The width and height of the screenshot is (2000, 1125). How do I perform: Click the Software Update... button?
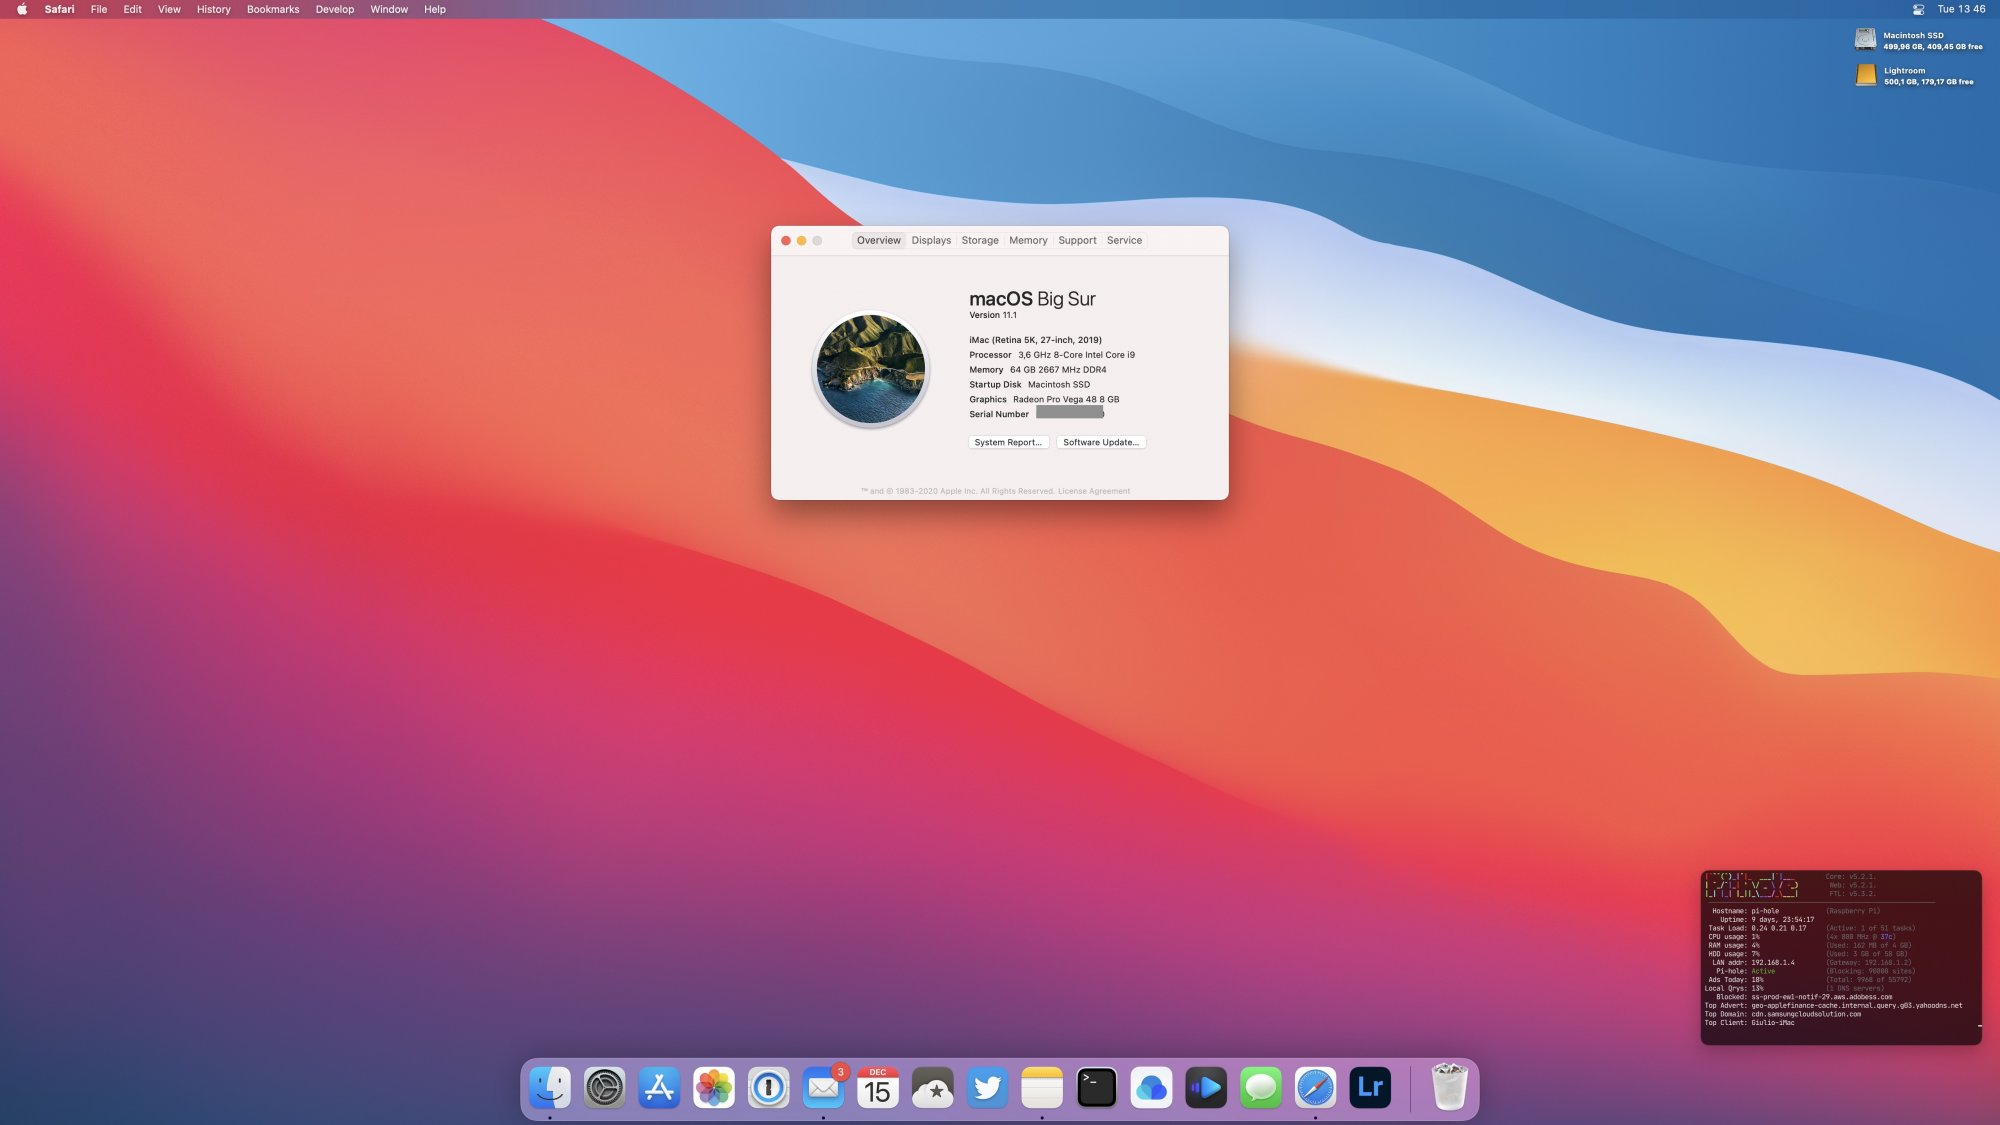1101,442
